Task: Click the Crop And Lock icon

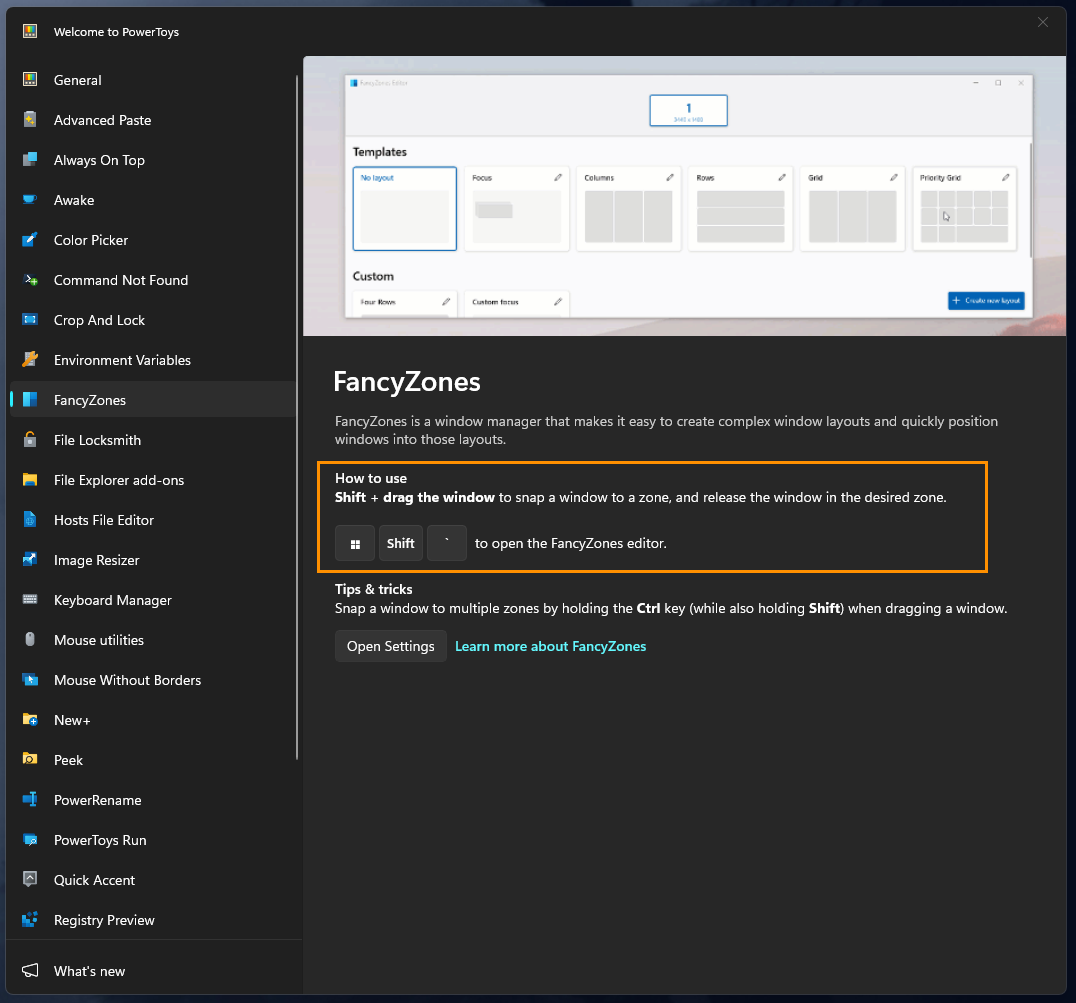Action: coord(30,320)
